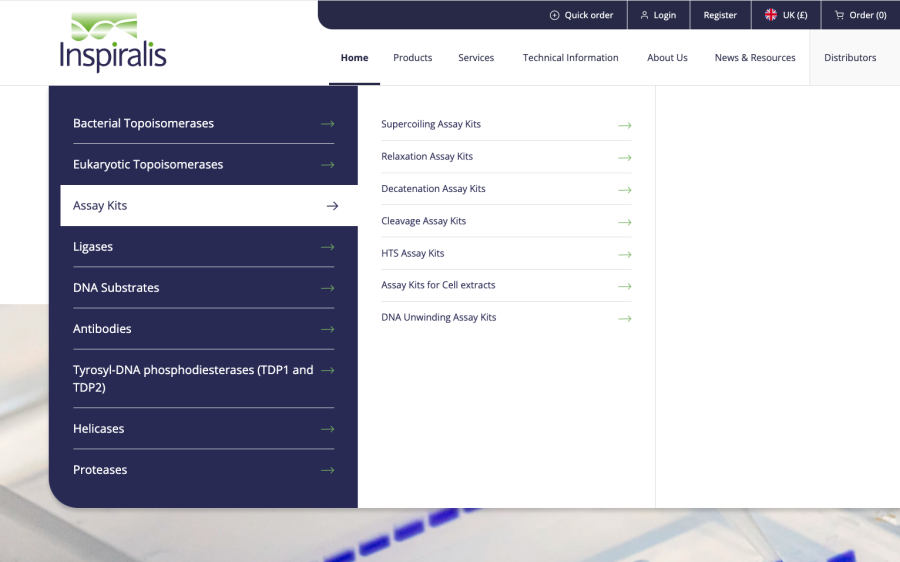Click the Quick order plus icon

coord(555,15)
